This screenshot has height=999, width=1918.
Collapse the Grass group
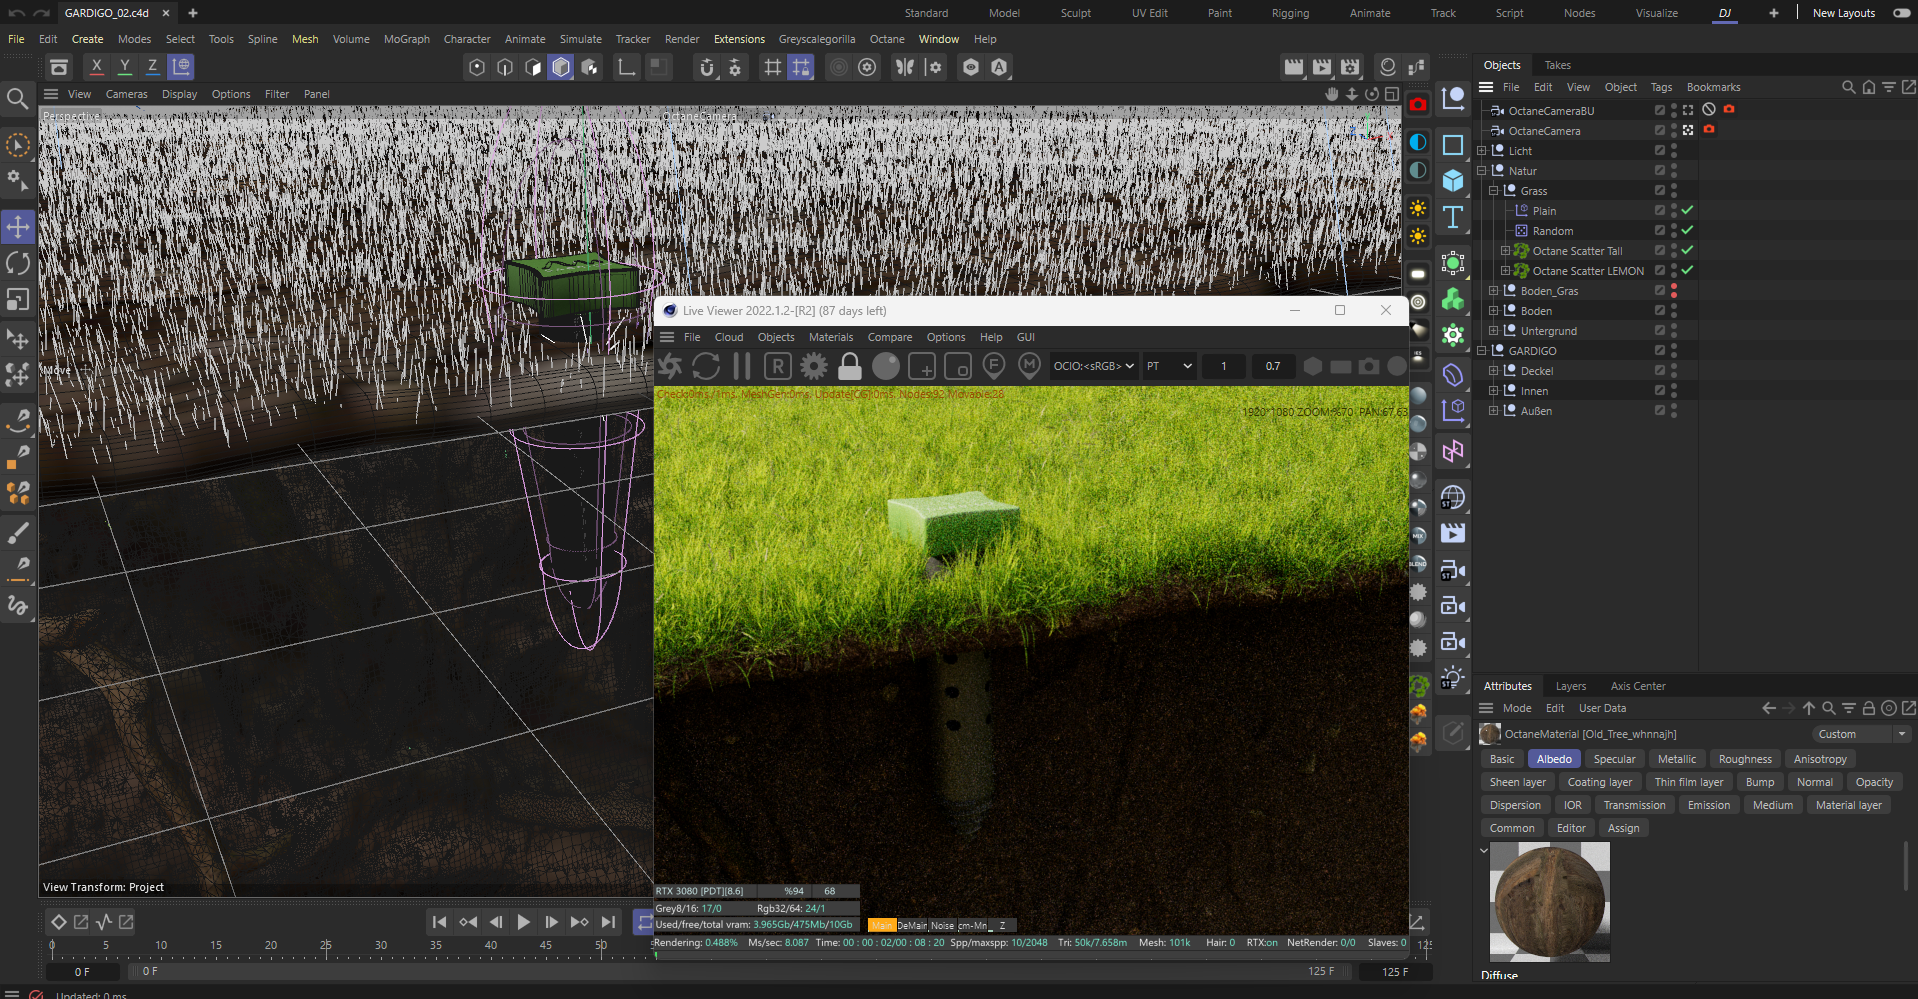click(x=1494, y=191)
